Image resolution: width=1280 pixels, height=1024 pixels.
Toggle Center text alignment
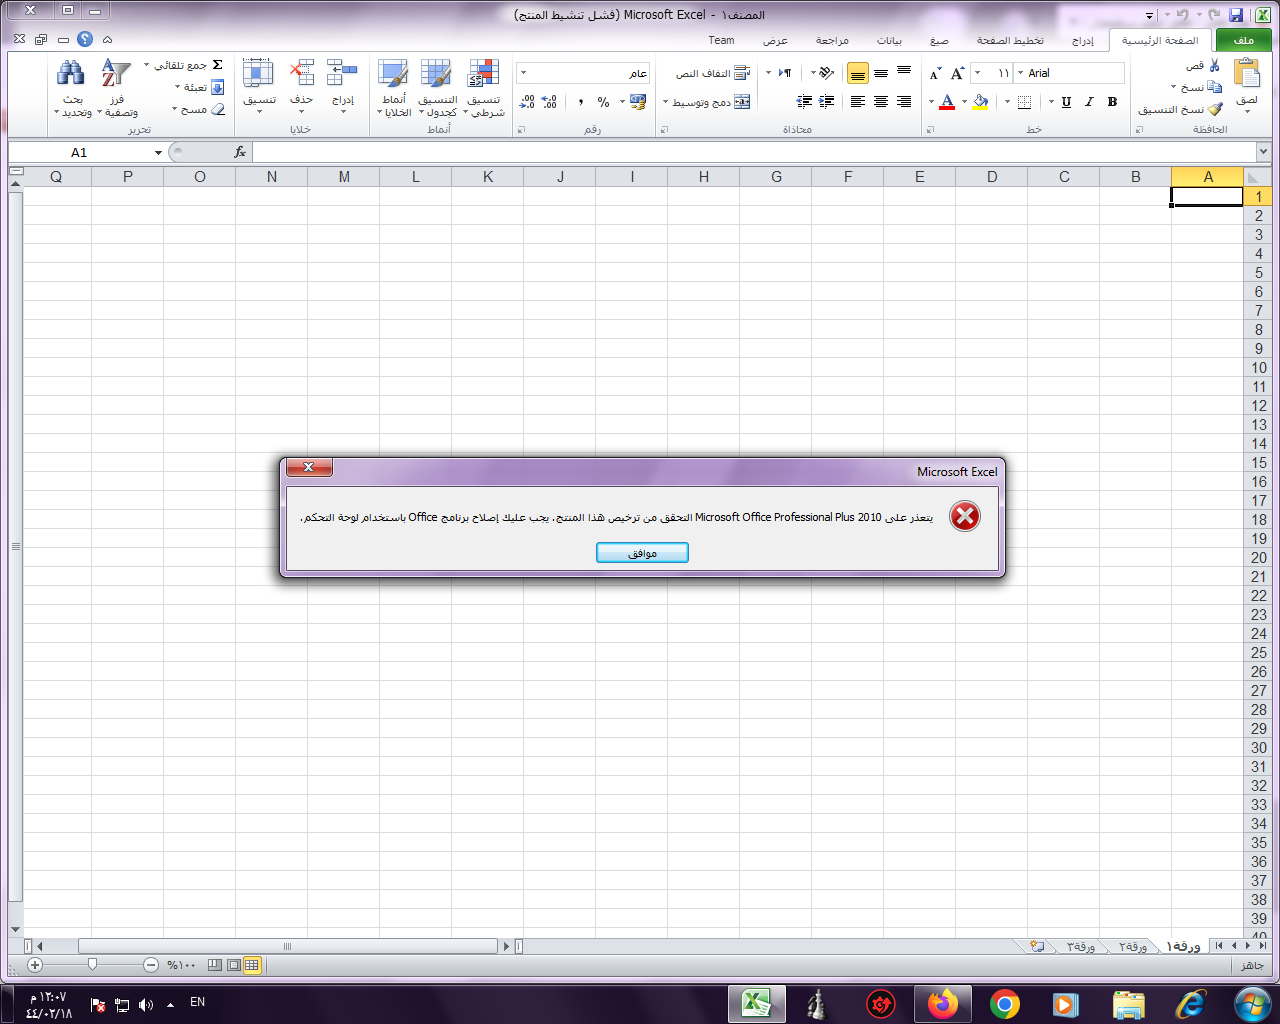click(881, 102)
